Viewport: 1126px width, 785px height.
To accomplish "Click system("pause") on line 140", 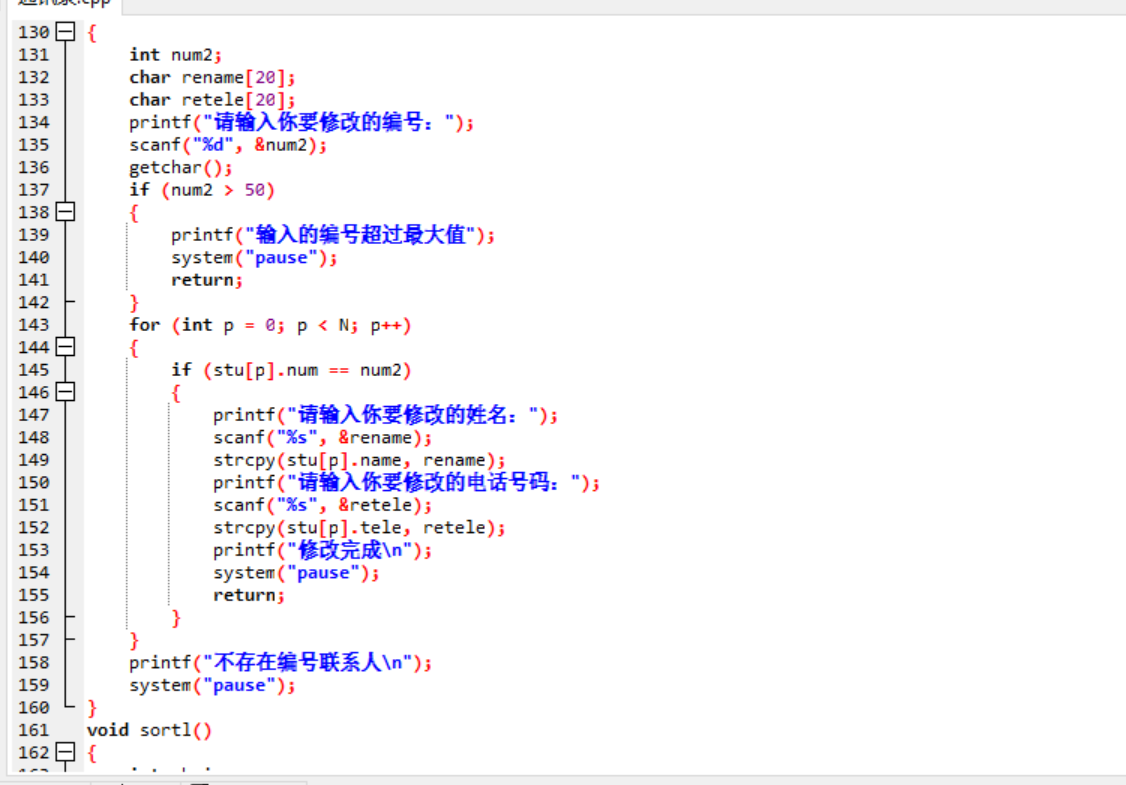I will pyautogui.click(x=254, y=257).
